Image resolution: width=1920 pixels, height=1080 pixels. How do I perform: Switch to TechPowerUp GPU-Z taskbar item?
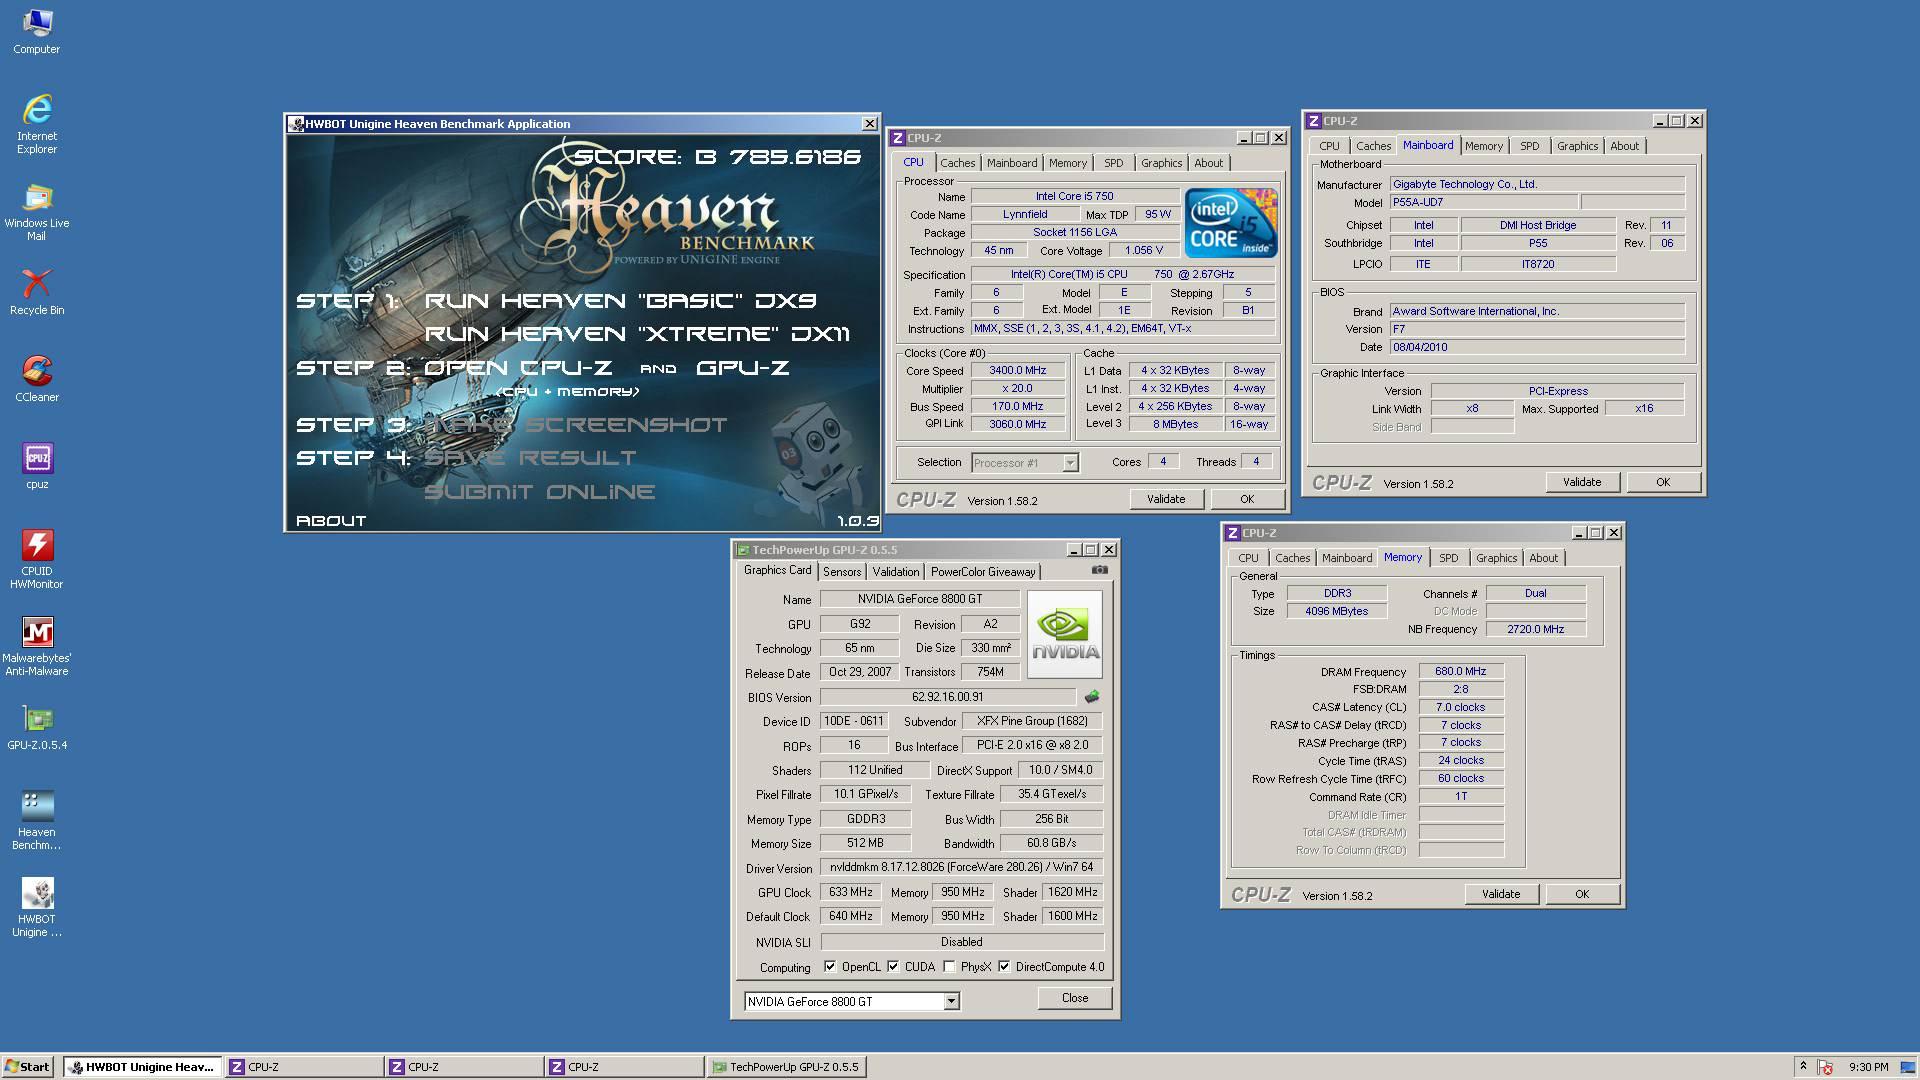click(786, 1067)
